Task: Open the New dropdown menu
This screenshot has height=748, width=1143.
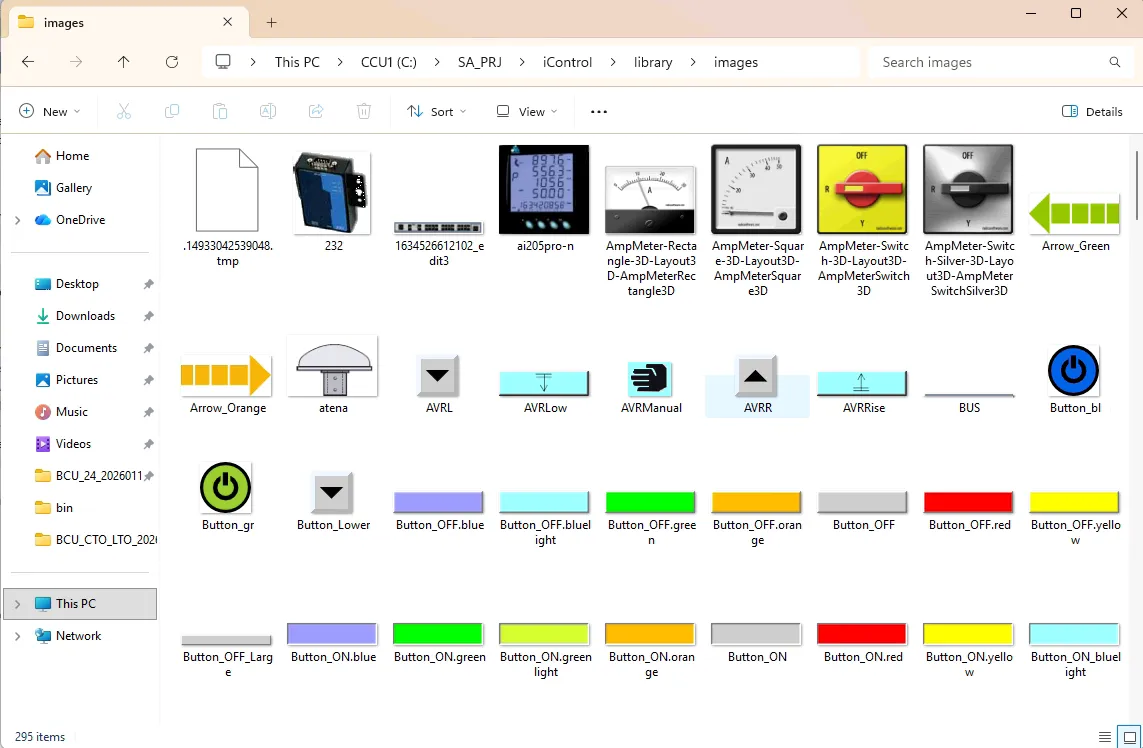Action: pos(50,112)
